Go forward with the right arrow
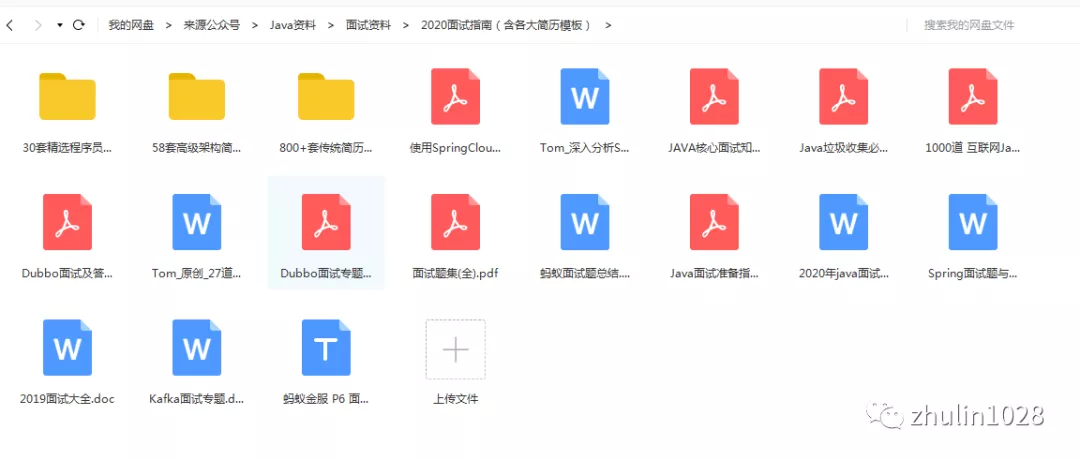The image size is (1080, 460). [x=38, y=25]
